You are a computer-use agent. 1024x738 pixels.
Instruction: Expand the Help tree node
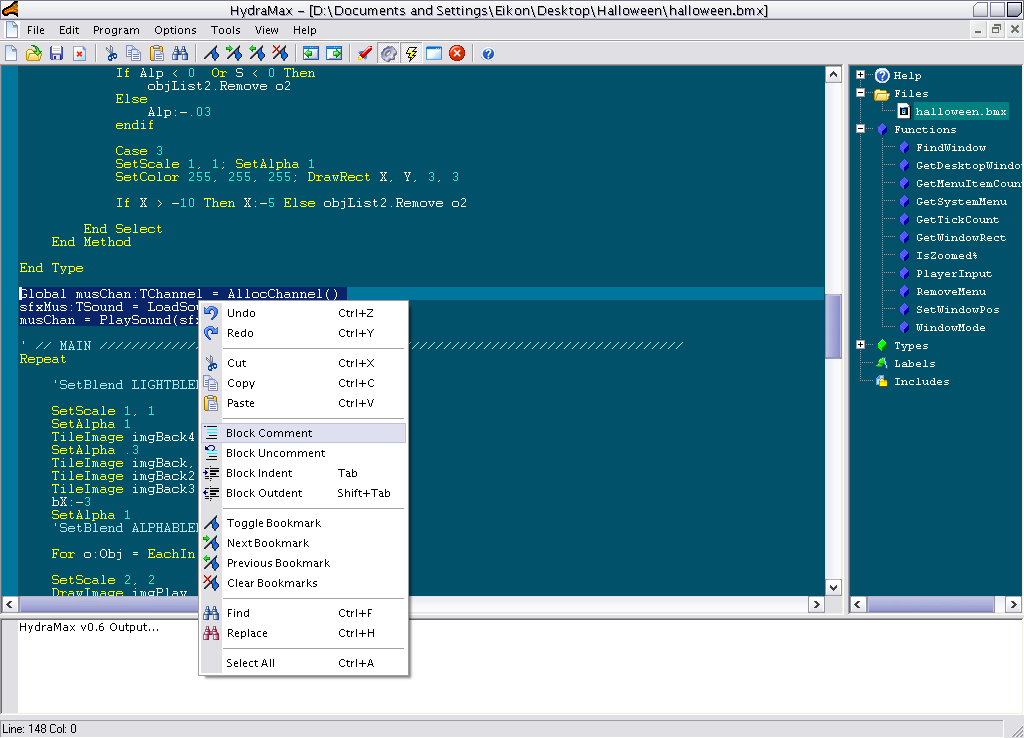click(860, 75)
